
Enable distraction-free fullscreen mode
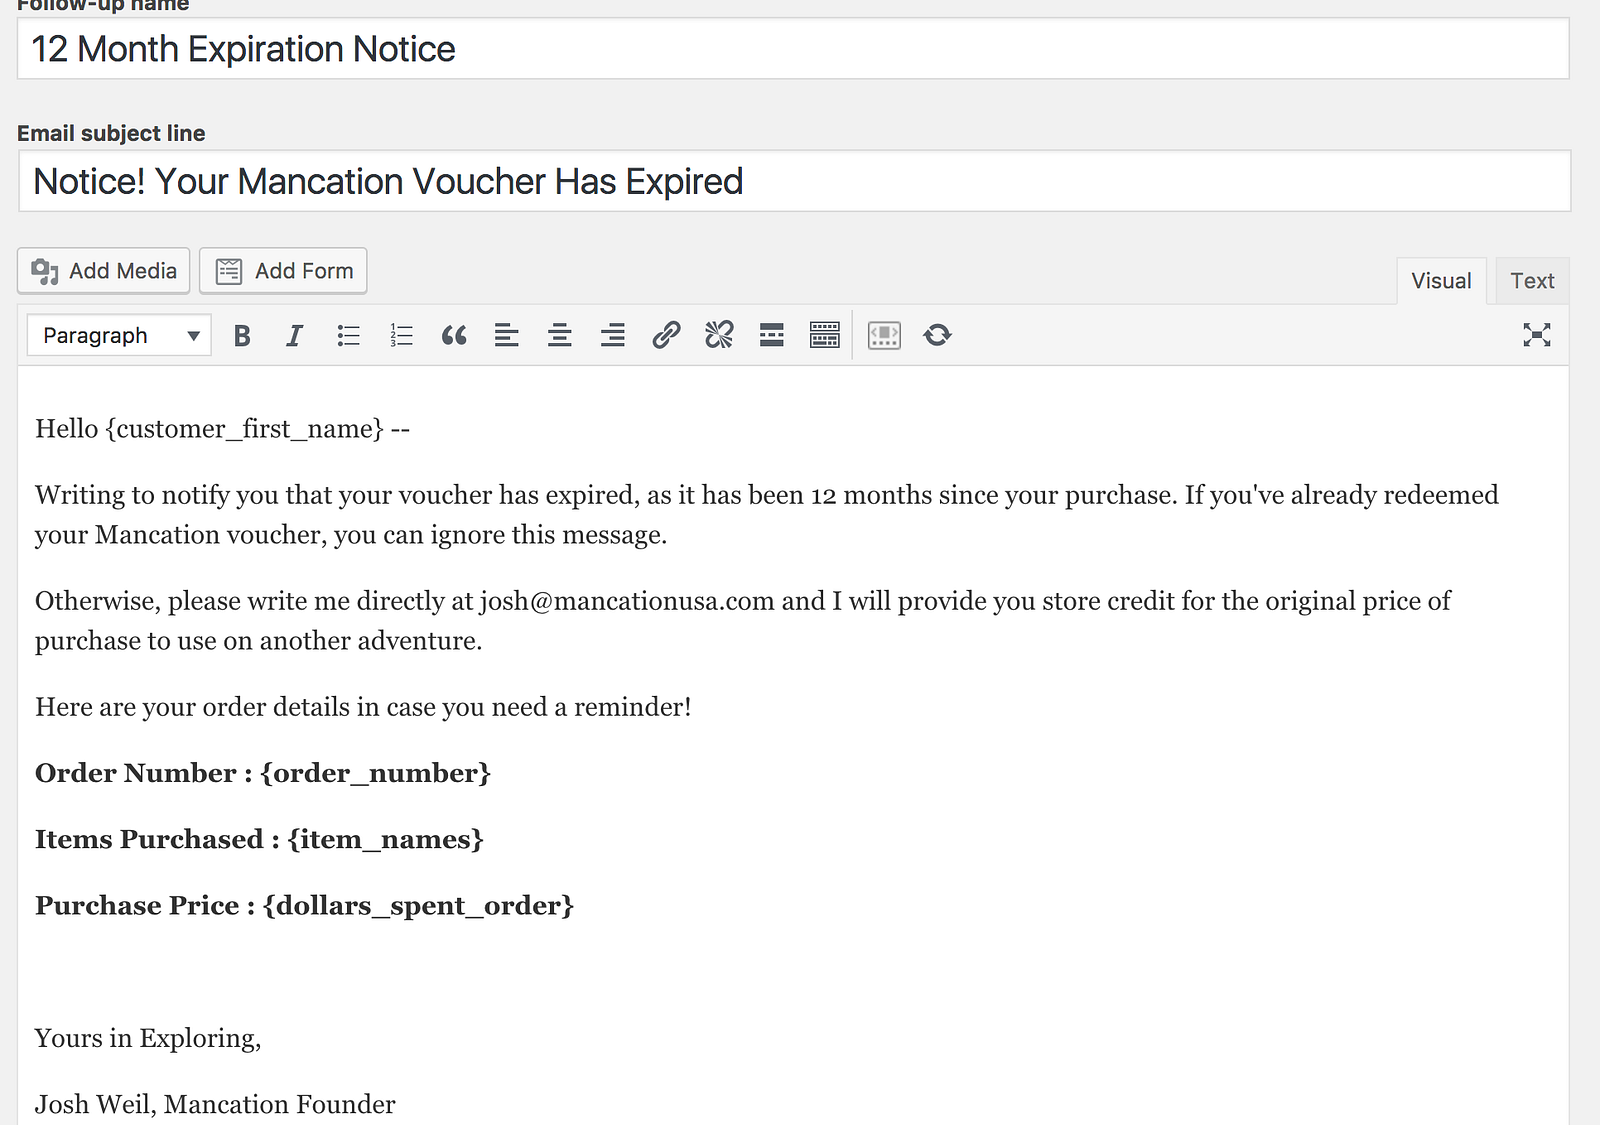1537,335
